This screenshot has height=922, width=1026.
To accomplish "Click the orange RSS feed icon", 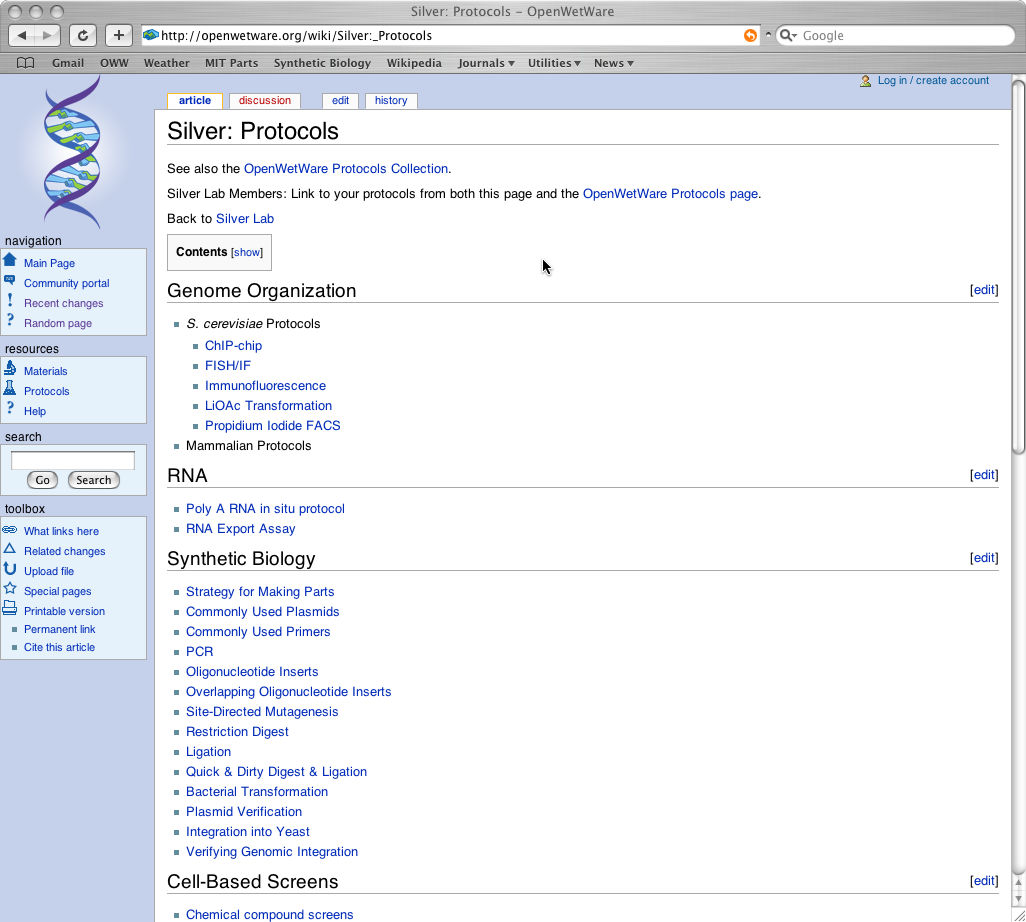I will (750, 35).
